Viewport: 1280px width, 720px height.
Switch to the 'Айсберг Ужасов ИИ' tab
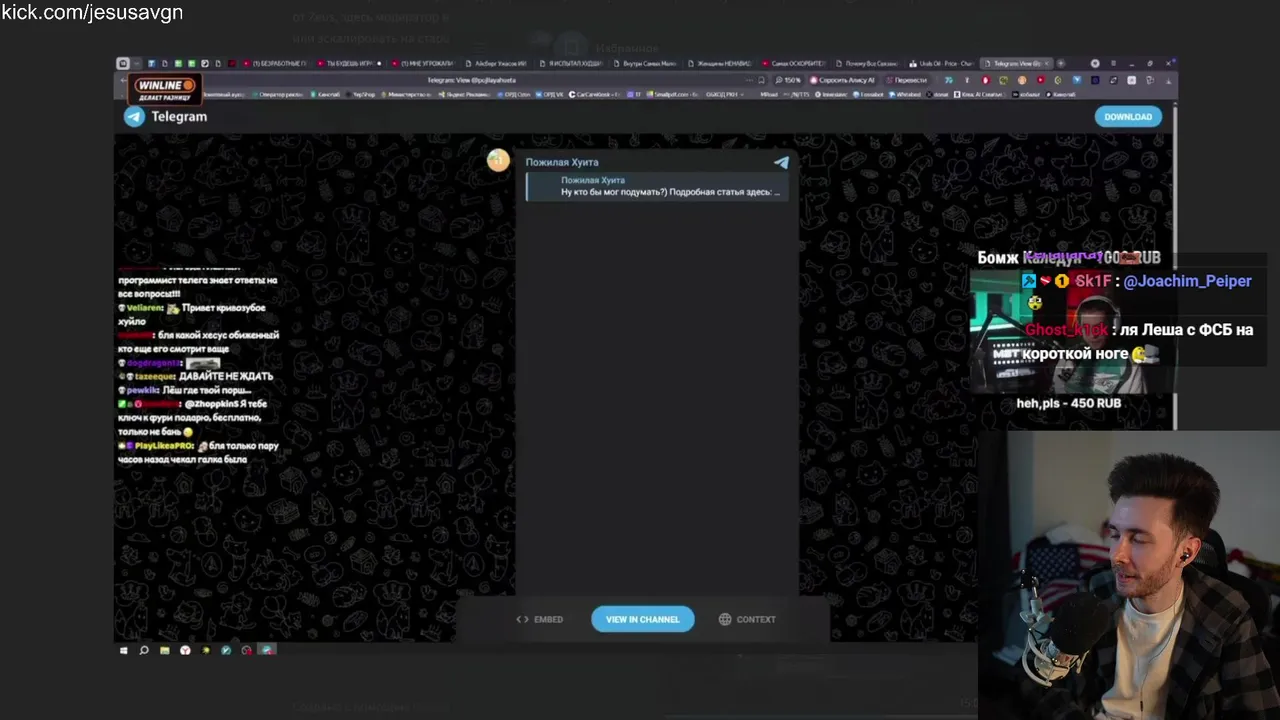click(x=496, y=63)
